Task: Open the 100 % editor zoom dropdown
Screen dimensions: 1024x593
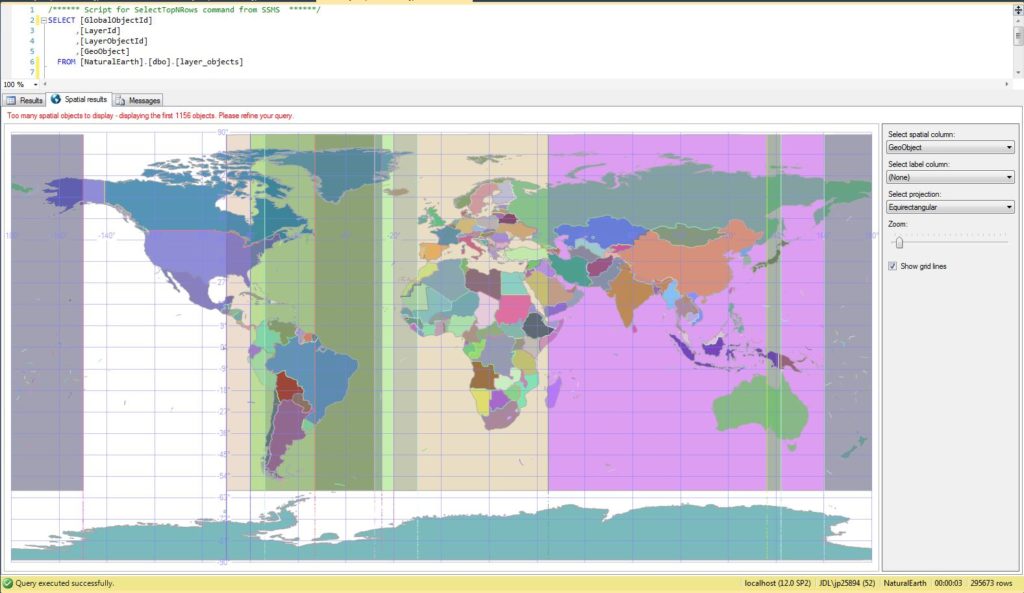Action: [x=34, y=85]
